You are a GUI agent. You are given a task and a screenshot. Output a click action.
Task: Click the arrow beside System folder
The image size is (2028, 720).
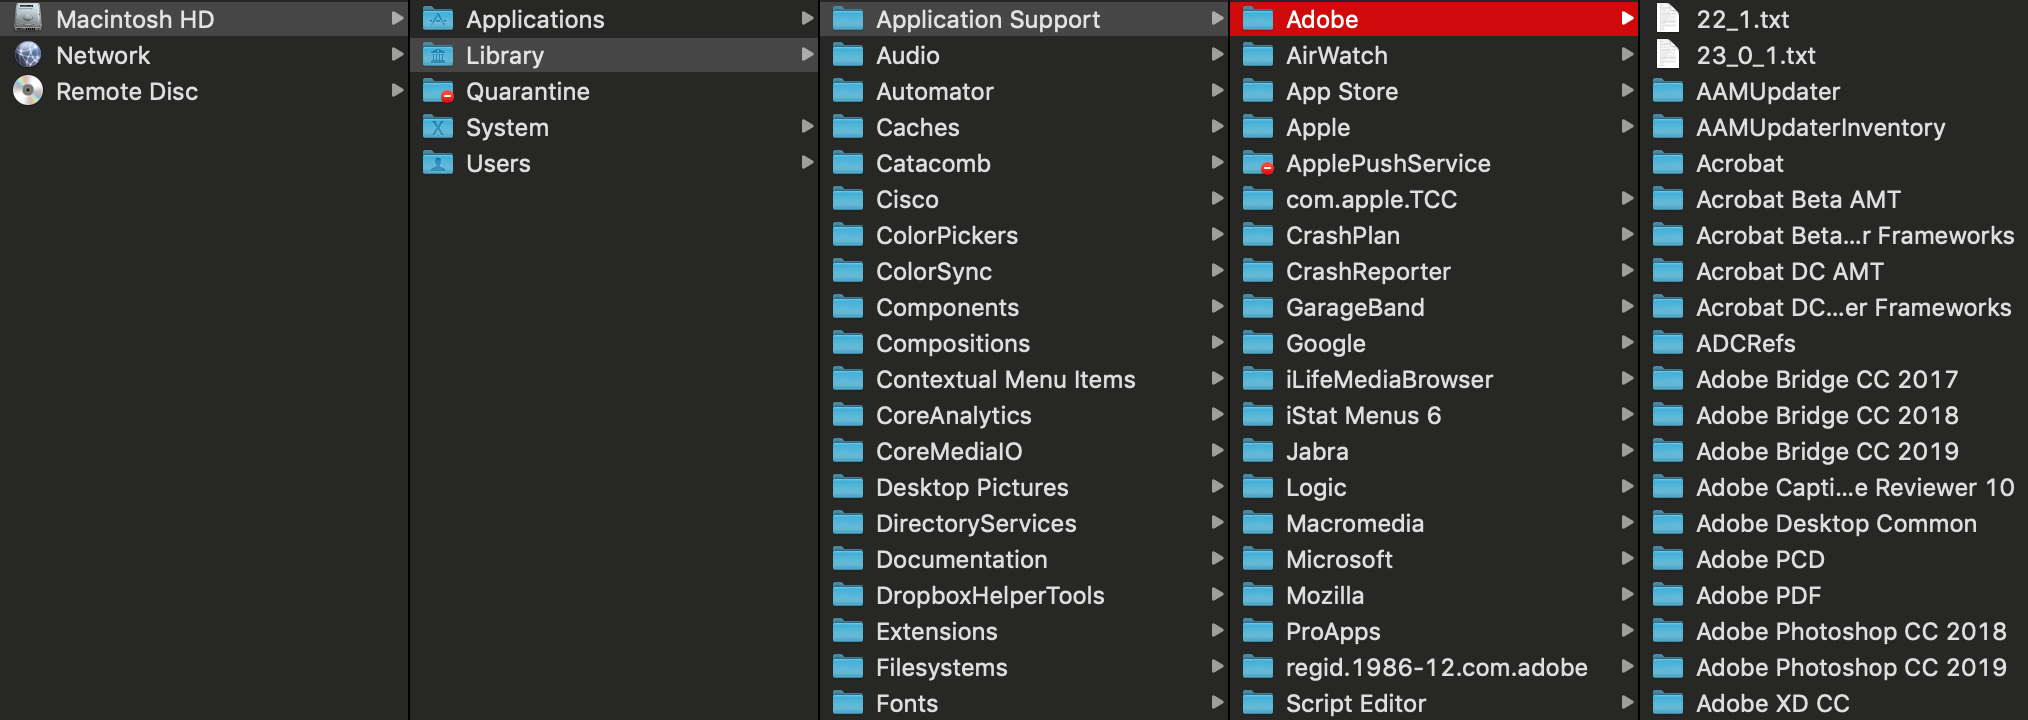click(x=807, y=126)
